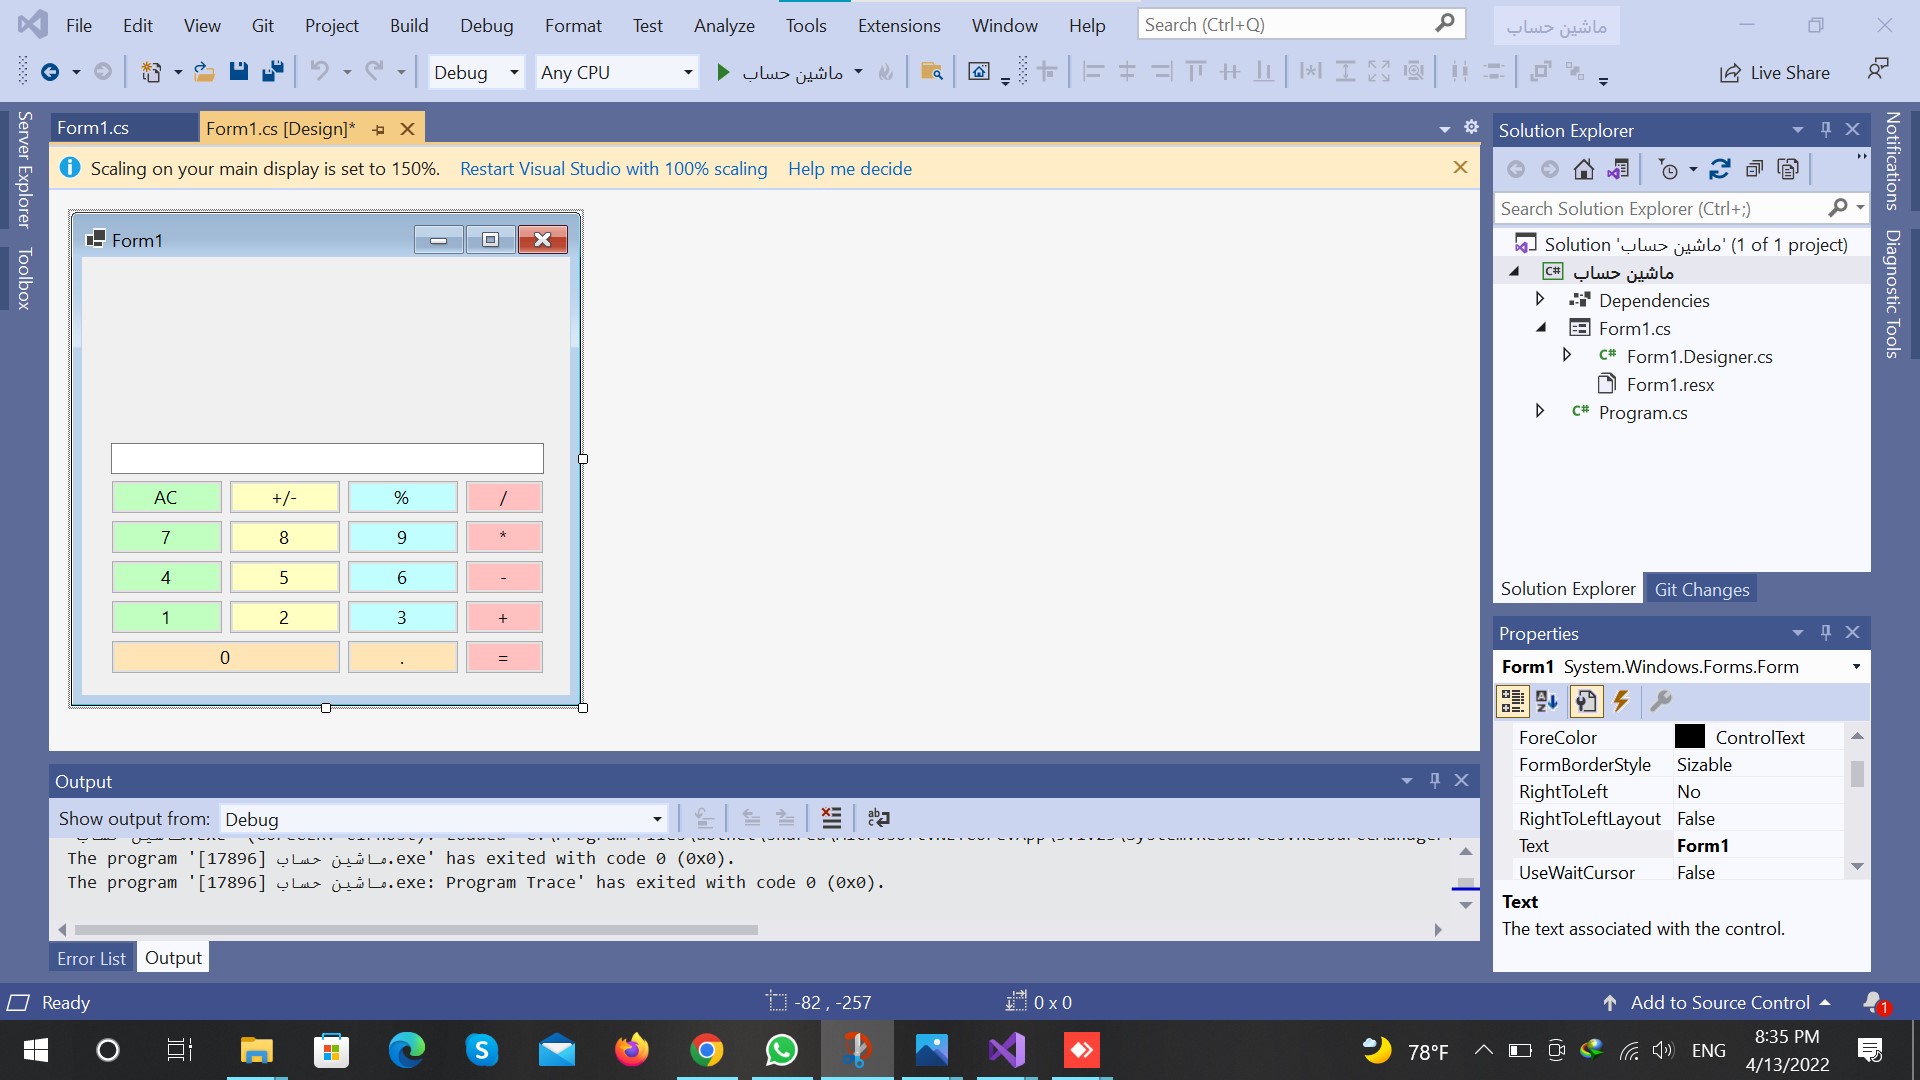This screenshot has width=1920, height=1080.
Task: Switch to the Git Changes tab
Action: click(1701, 589)
